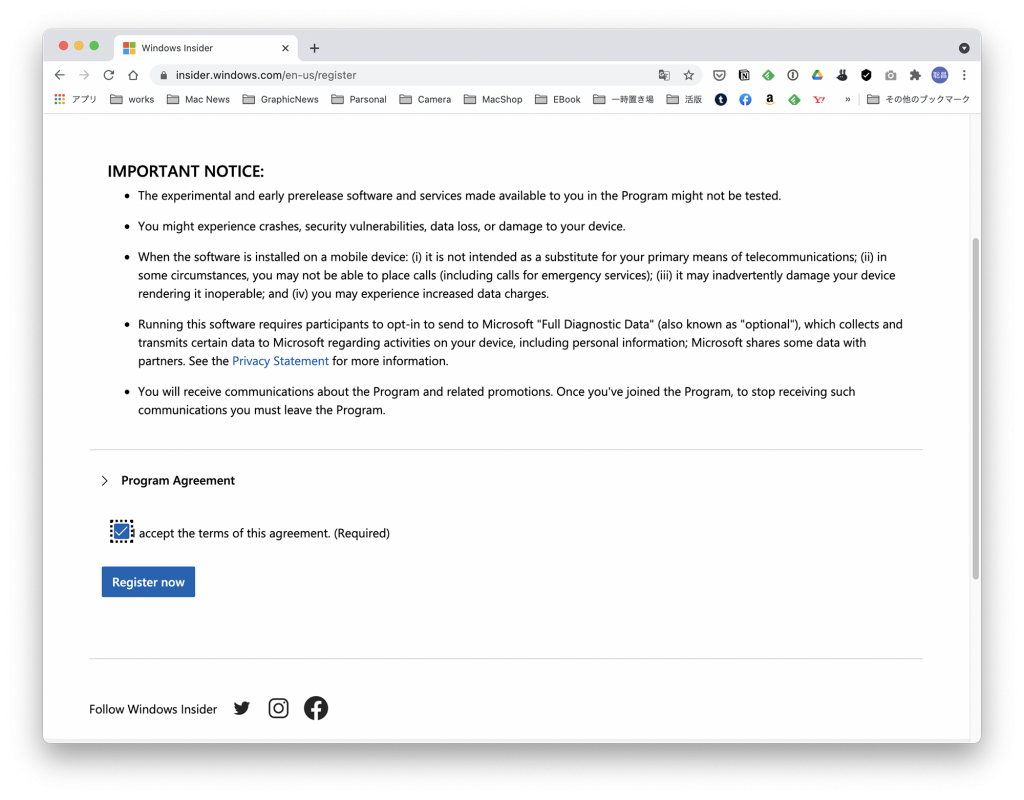View site security lock info
1024x800 pixels.
pos(163,75)
